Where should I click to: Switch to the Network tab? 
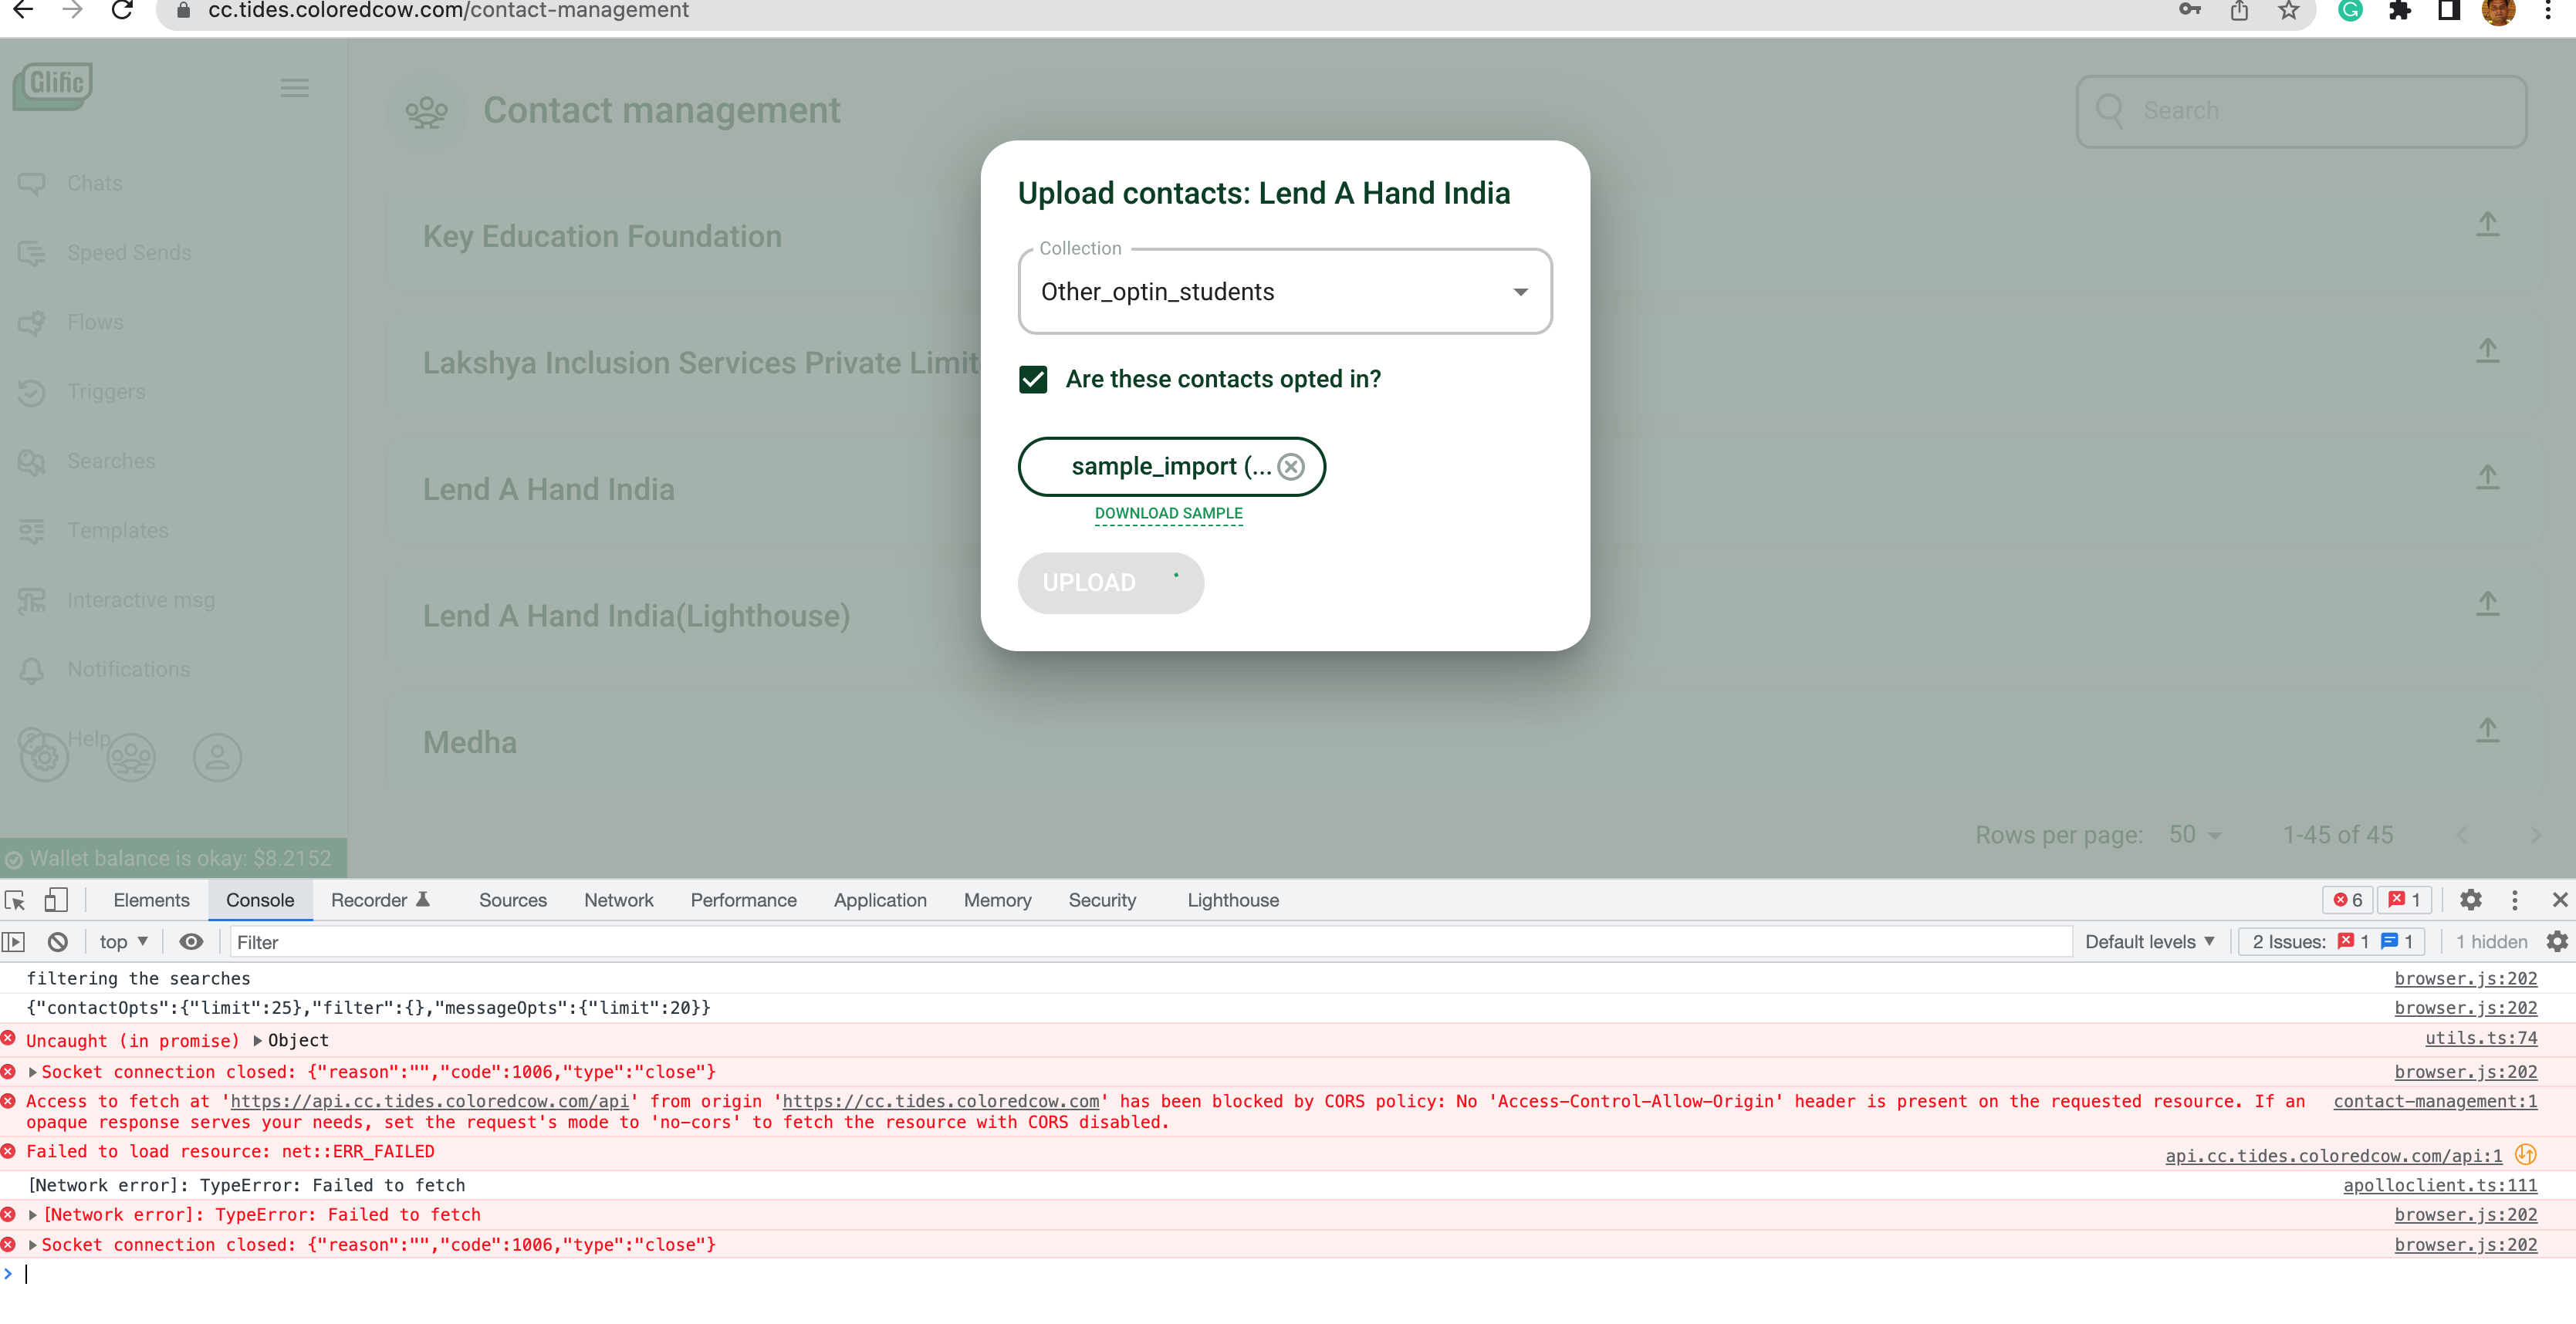click(618, 899)
